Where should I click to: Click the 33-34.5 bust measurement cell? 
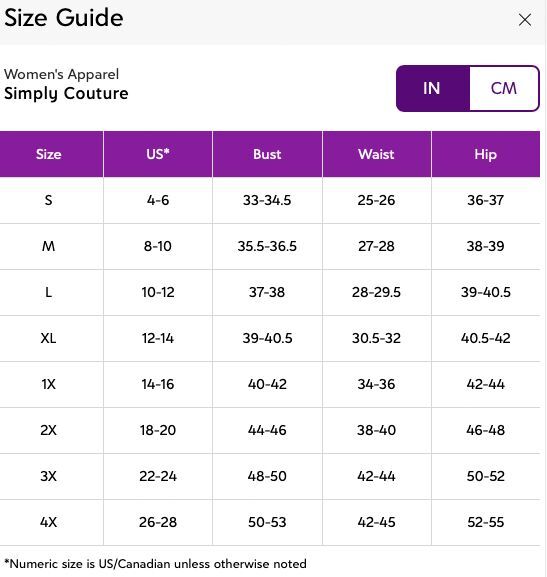(267, 200)
